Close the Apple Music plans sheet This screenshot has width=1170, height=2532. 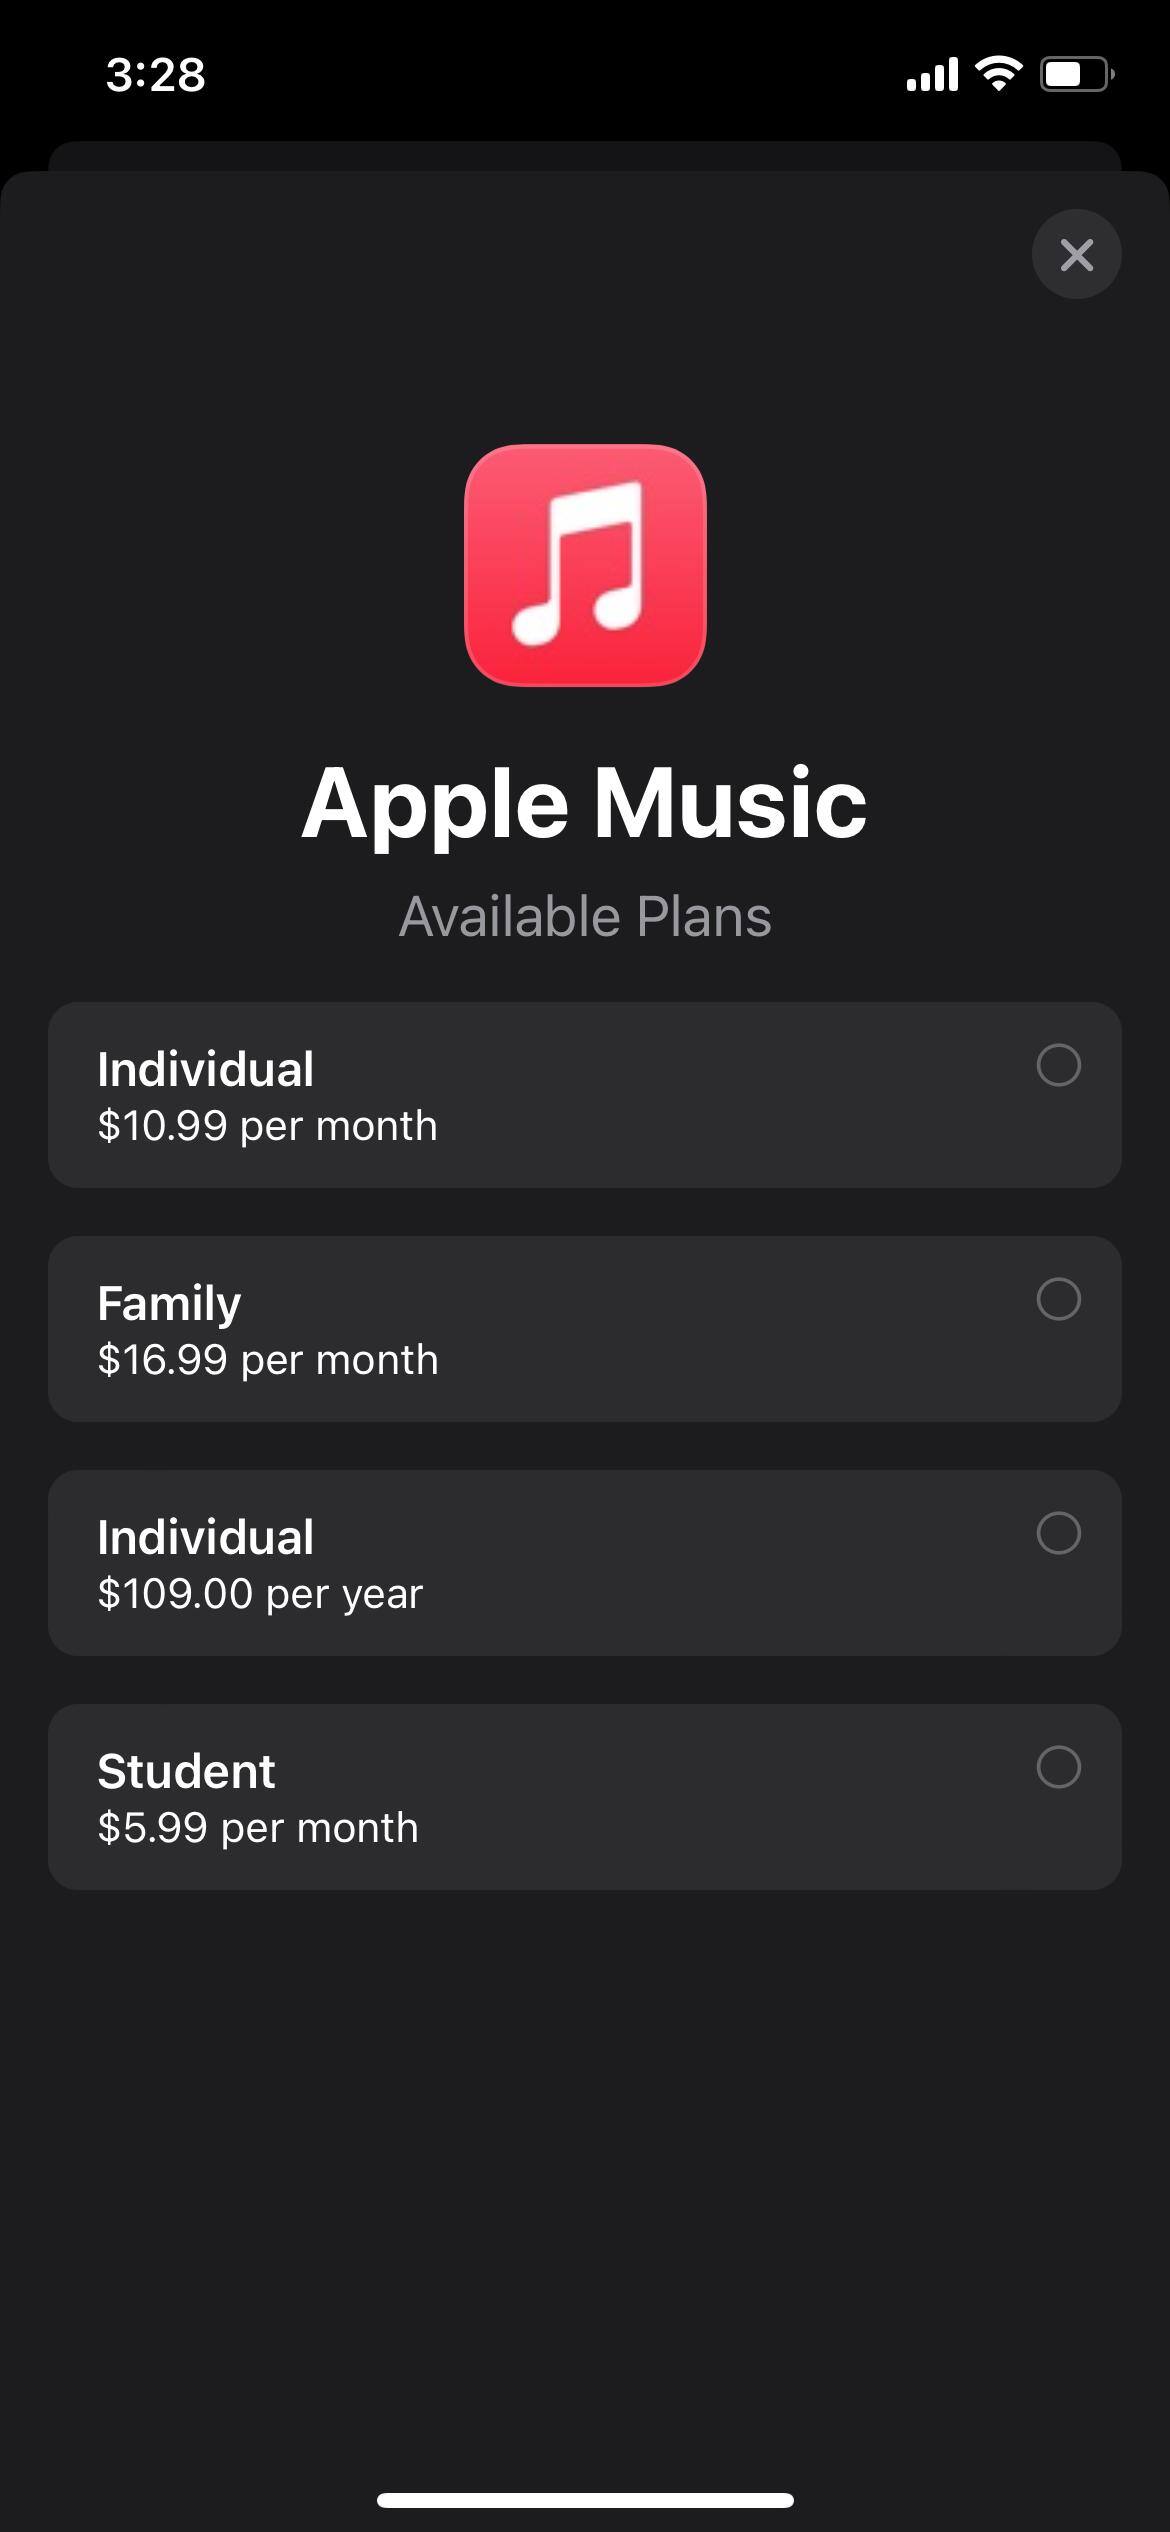(x=1076, y=254)
